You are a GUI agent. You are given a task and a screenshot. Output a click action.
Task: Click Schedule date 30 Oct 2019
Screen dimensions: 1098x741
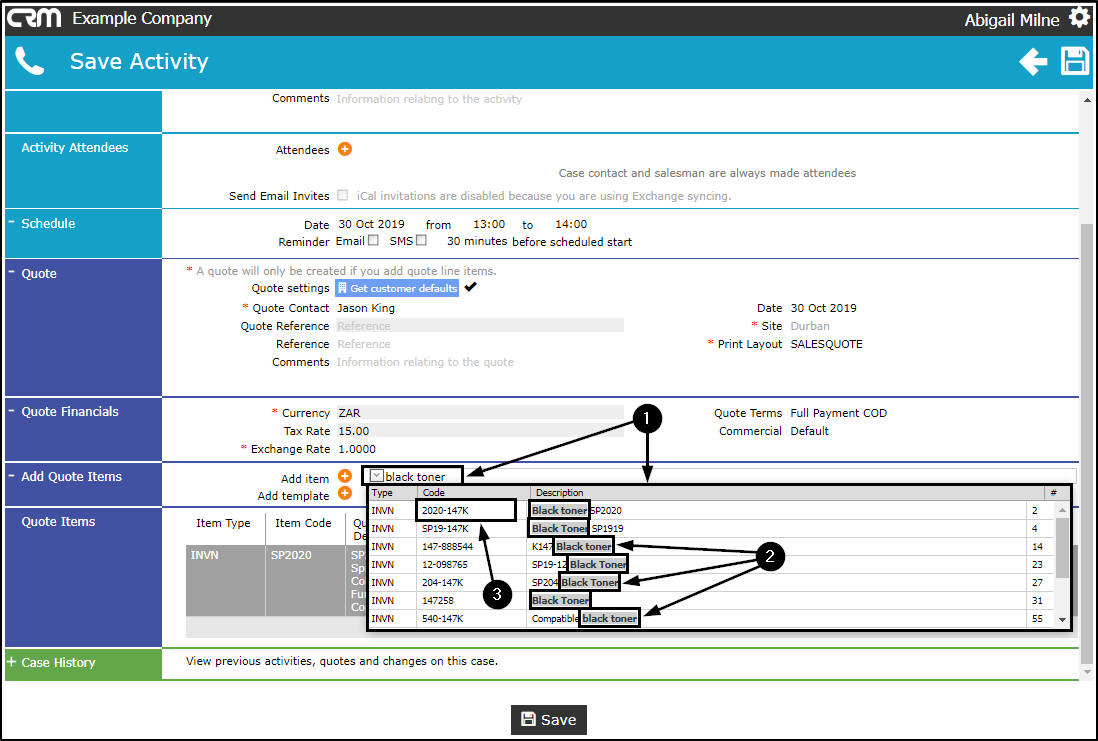click(x=371, y=224)
